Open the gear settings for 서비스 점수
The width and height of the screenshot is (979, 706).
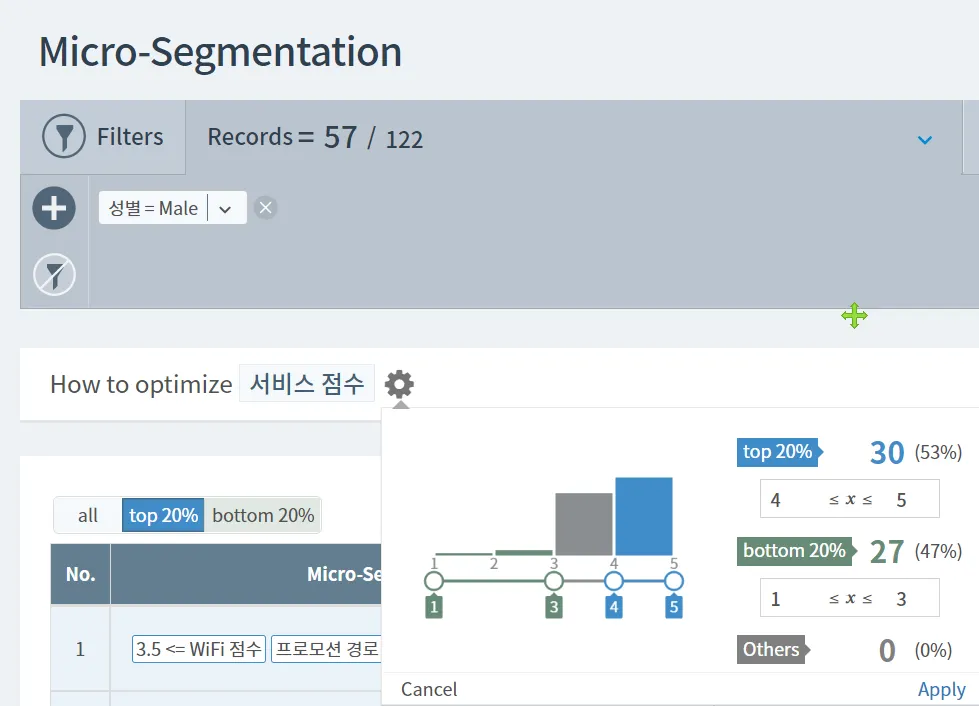[399, 384]
